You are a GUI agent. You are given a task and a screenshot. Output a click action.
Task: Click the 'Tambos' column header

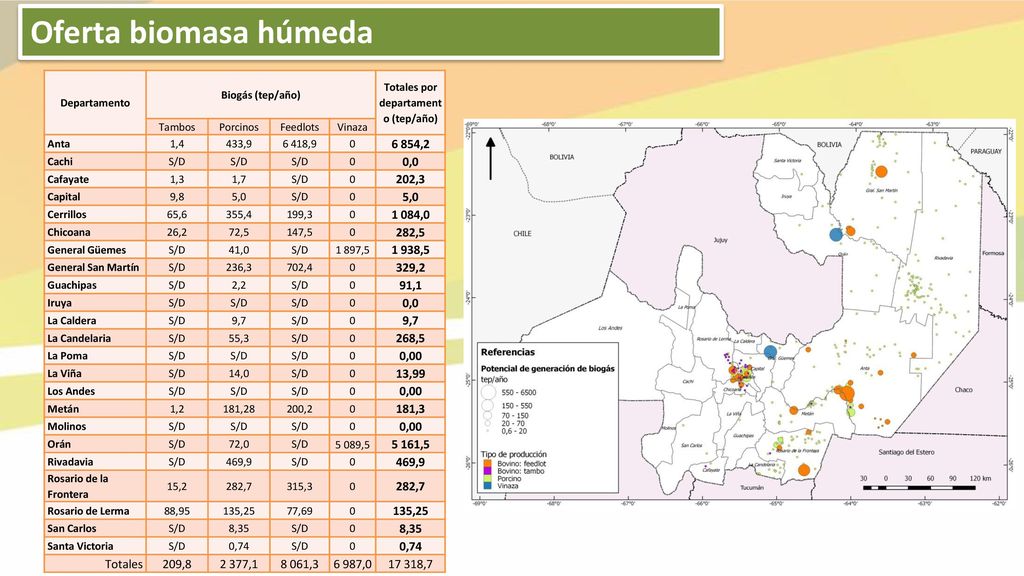[177, 127]
